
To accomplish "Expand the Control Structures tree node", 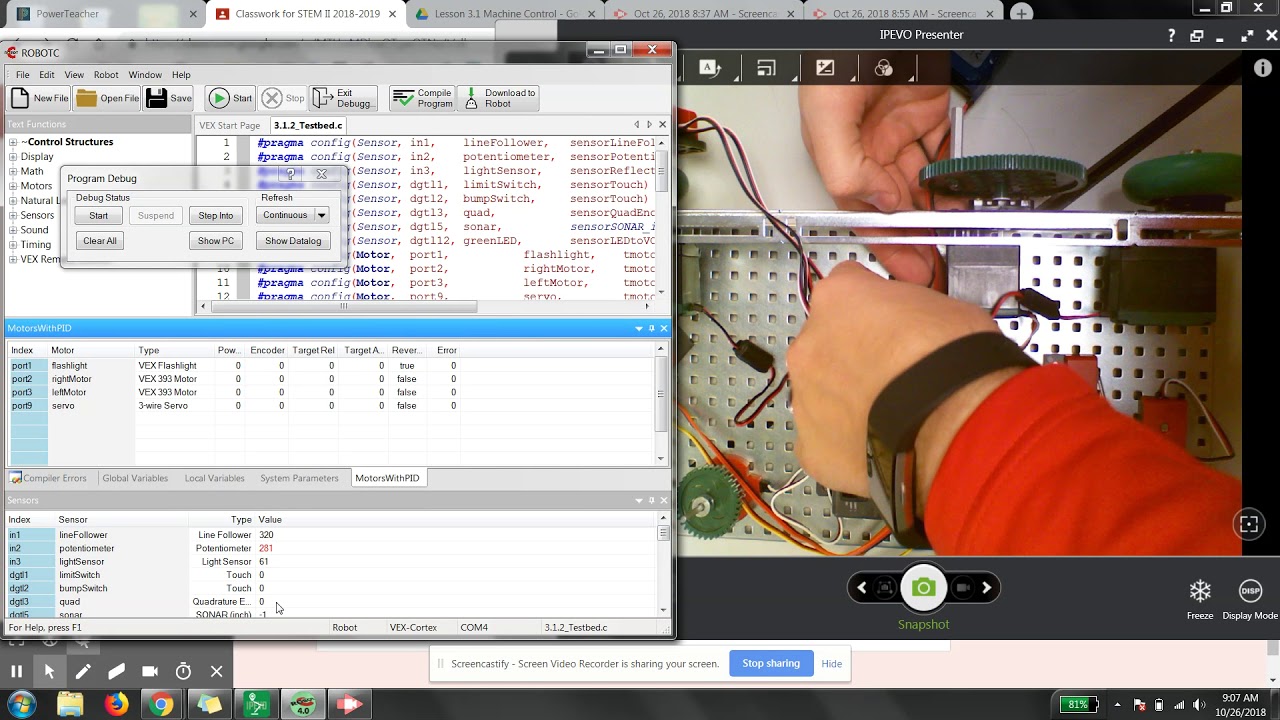I will [13, 142].
